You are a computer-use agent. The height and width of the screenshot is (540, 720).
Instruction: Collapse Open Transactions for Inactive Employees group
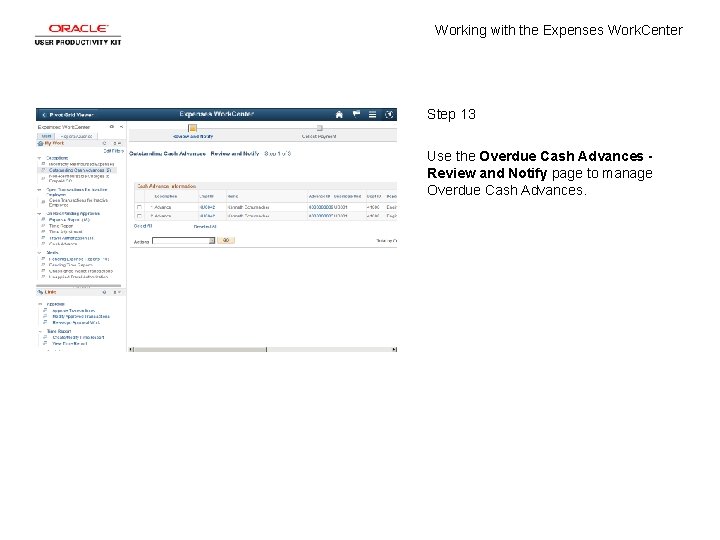coord(39,190)
